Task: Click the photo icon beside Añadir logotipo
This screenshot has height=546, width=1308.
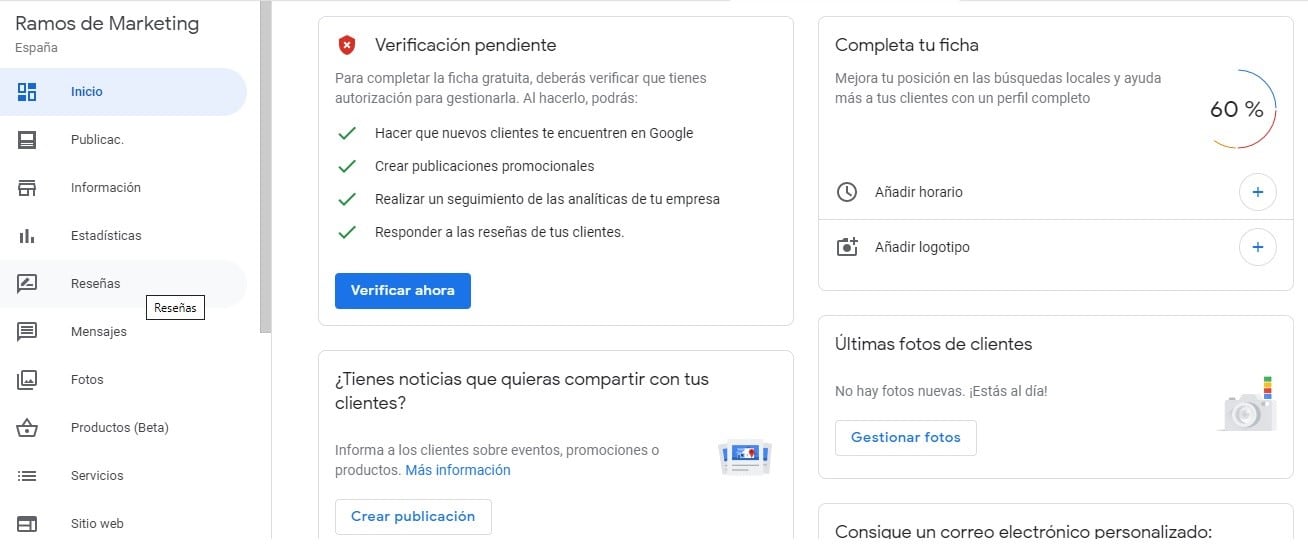Action: (x=847, y=247)
